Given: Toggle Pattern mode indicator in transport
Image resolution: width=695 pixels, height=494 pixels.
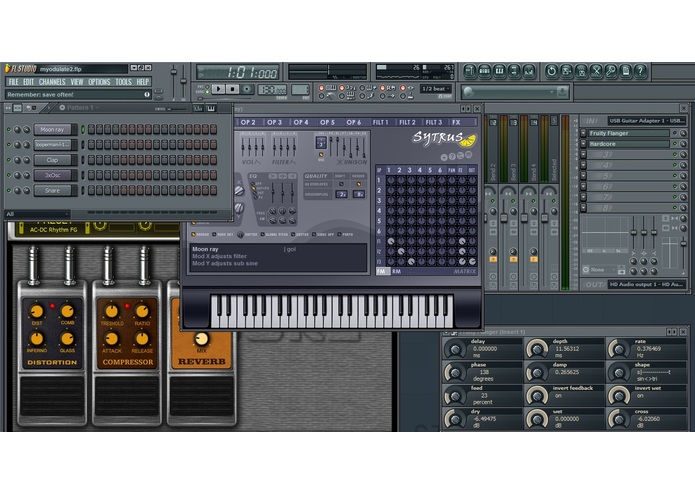Looking at the screenshot, I should point(207,87).
